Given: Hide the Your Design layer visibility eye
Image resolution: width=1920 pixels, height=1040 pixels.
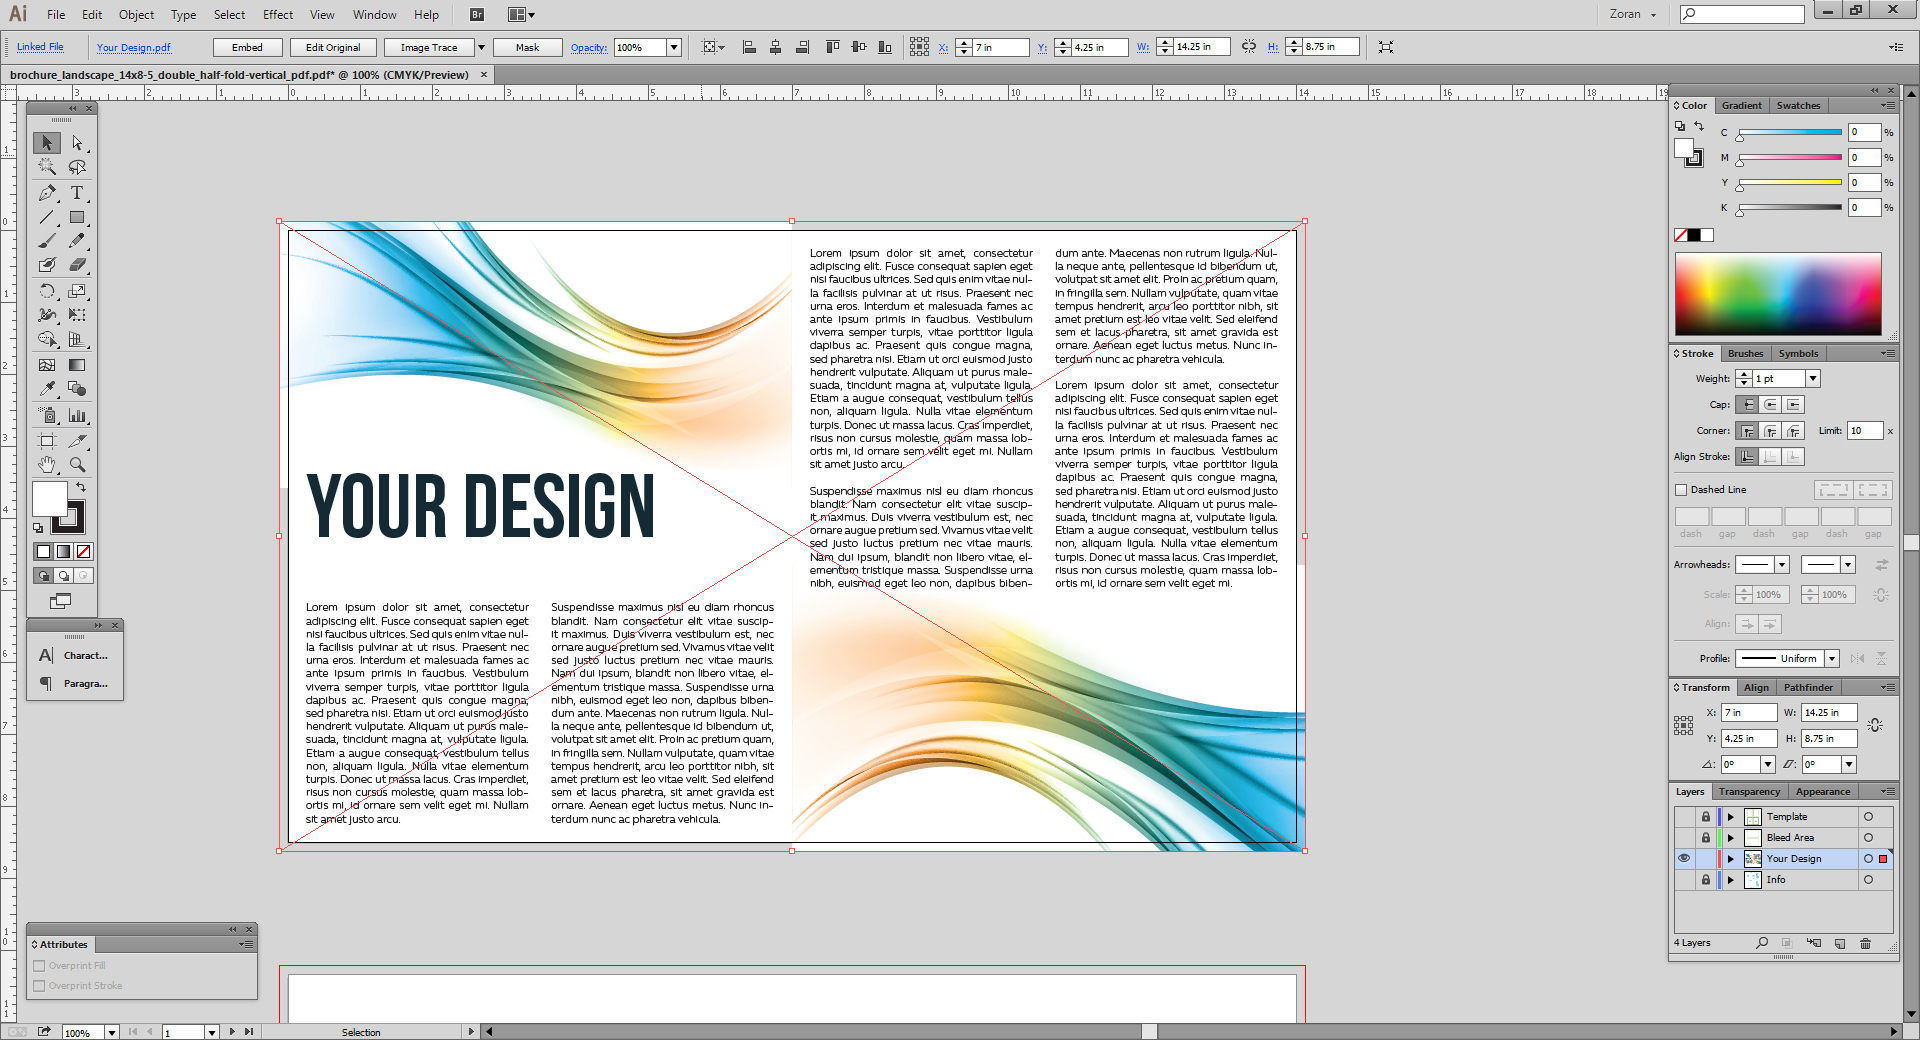Looking at the screenshot, I should click(1684, 858).
